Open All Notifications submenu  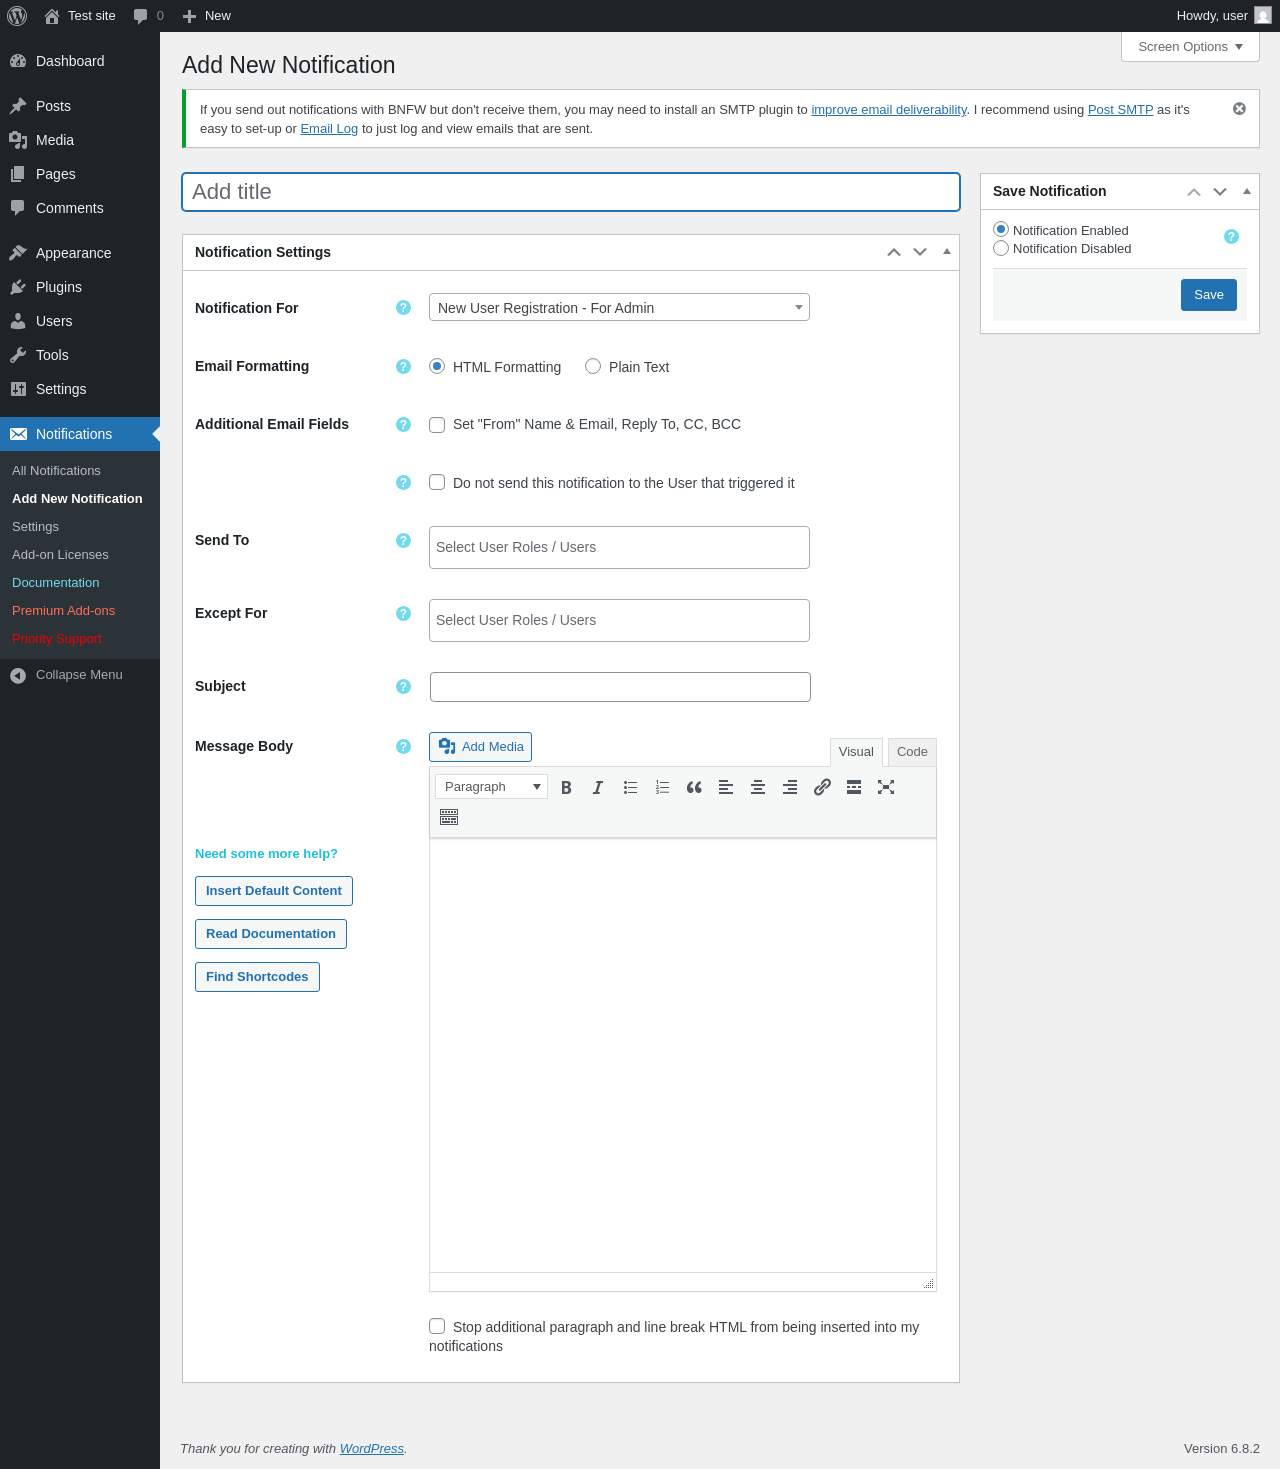tap(56, 471)
